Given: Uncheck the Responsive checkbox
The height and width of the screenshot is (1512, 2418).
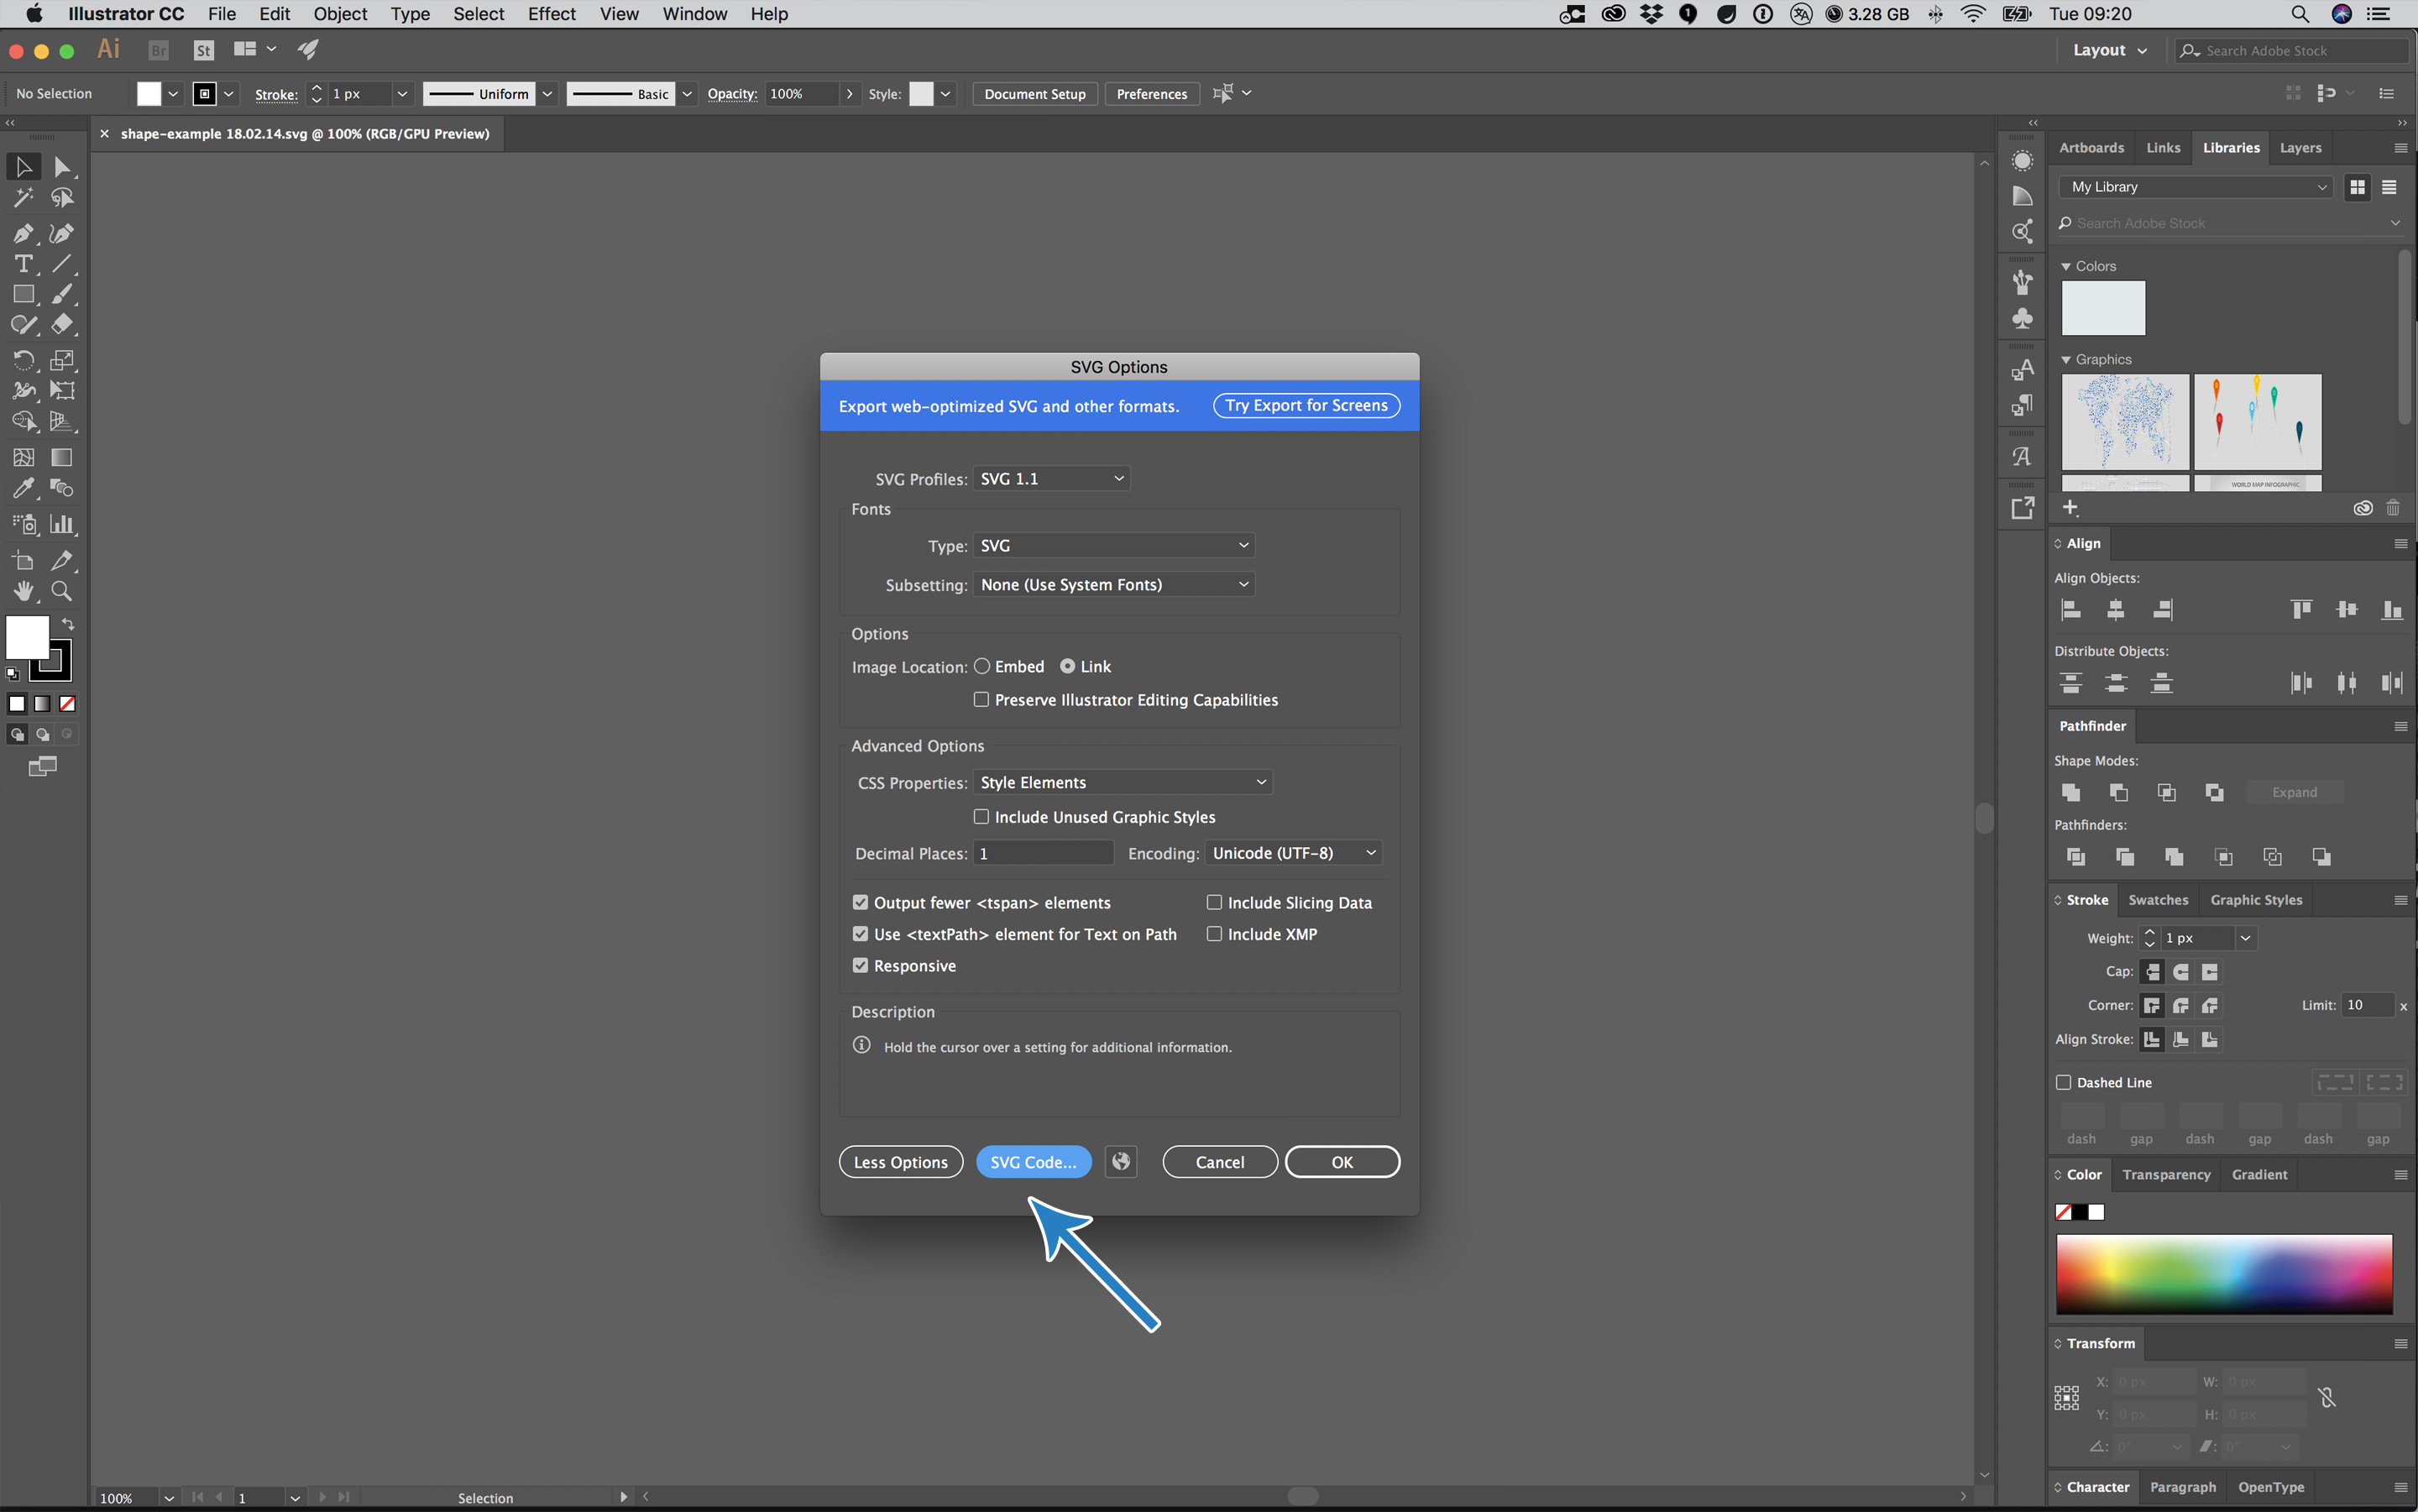Looking at the screenshot, I should [860, 966].
